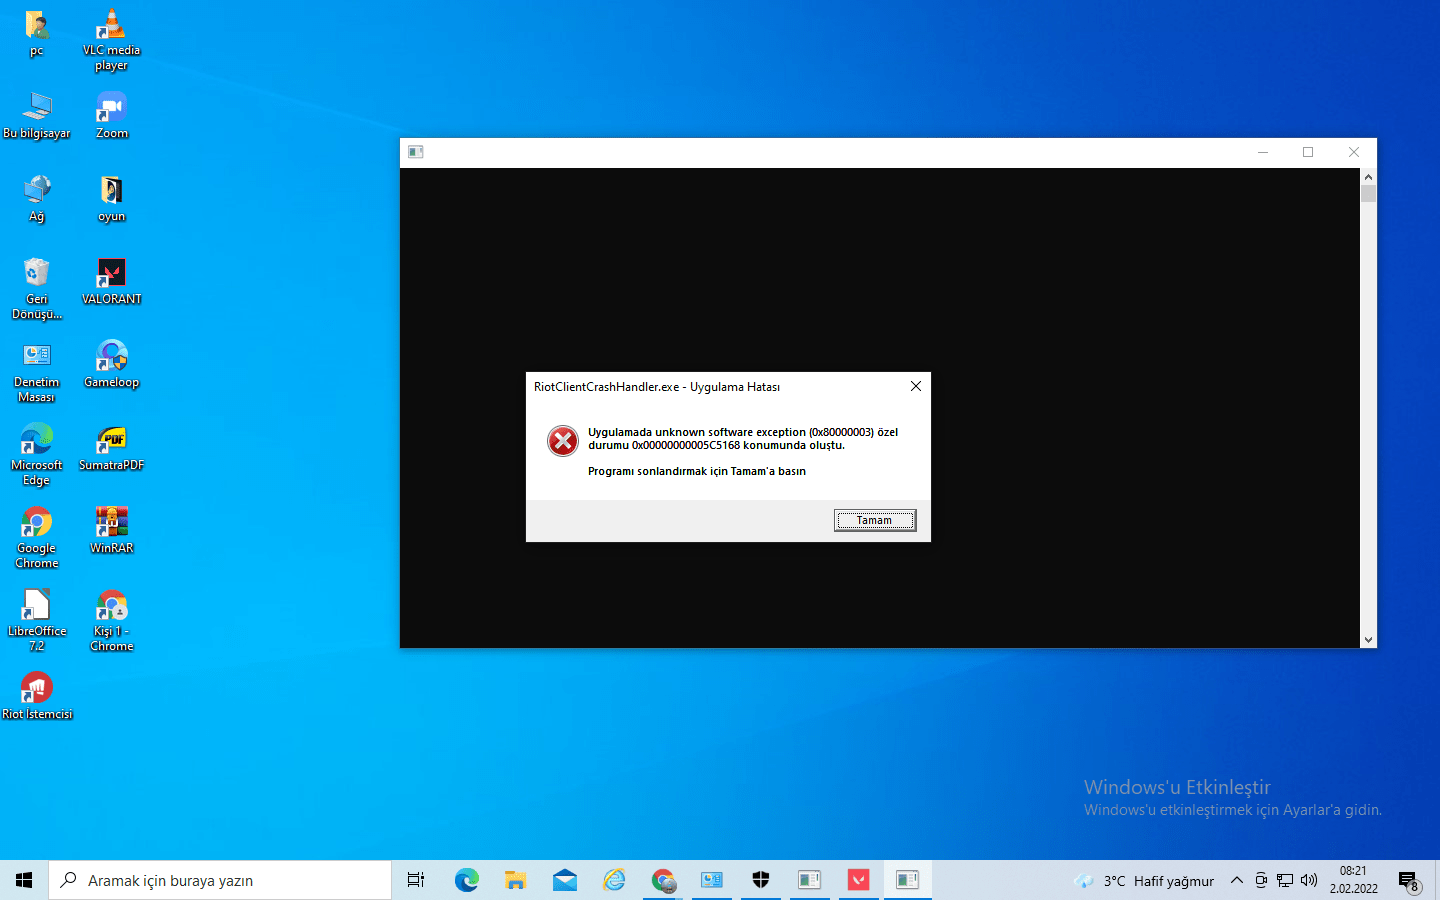The width and height of the screenshot is (1440, 900).
Task: Switch to Chrome on the taskbar
Action: [663, 880]
